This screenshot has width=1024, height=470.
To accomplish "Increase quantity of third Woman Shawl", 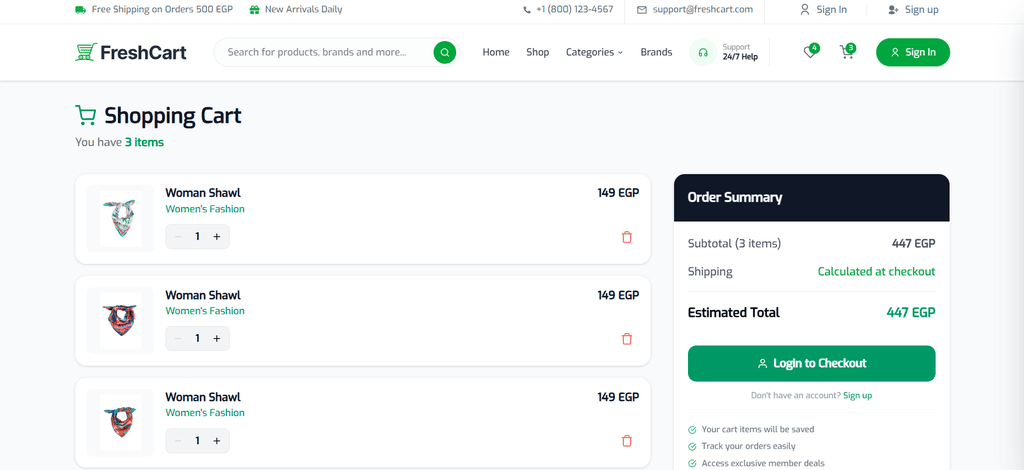I will [x=217, y=441].
